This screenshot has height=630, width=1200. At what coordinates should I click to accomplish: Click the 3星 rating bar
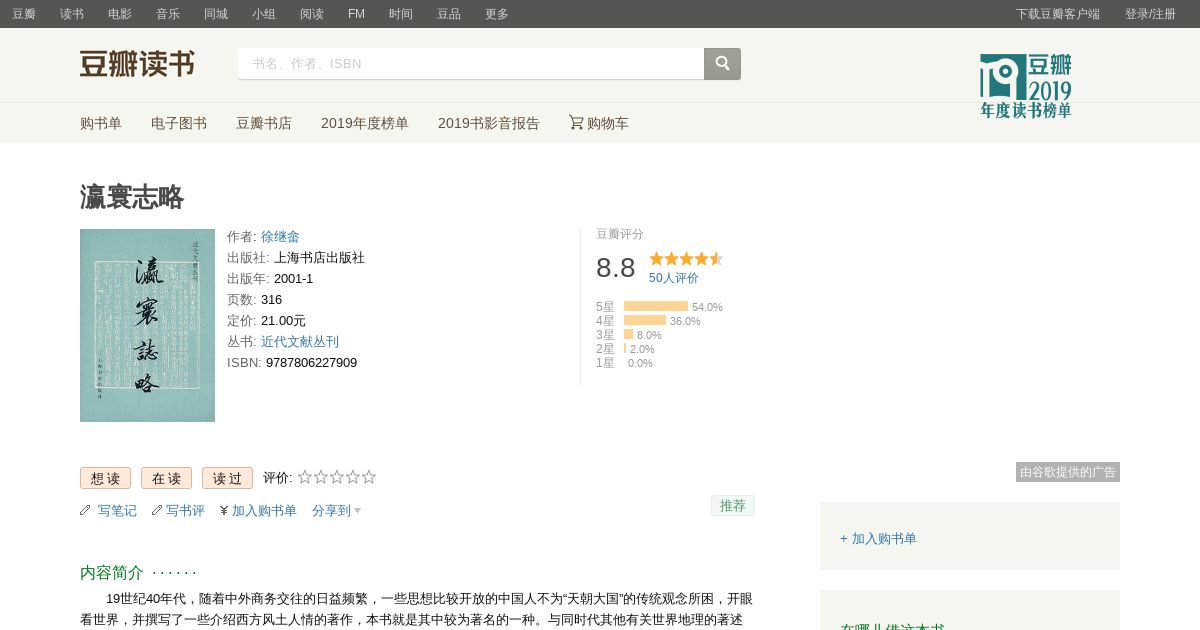click(628, 334)
